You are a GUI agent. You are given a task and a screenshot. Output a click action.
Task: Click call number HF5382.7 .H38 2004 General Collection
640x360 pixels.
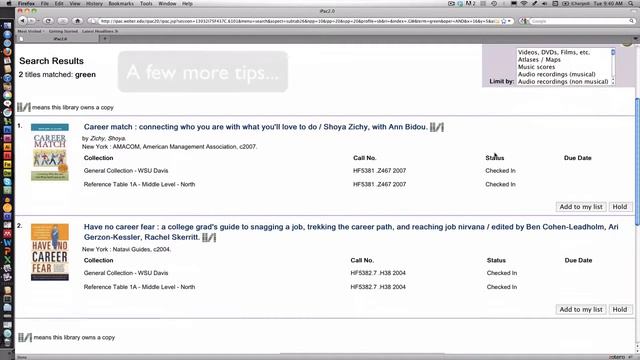tap(378, 273)
